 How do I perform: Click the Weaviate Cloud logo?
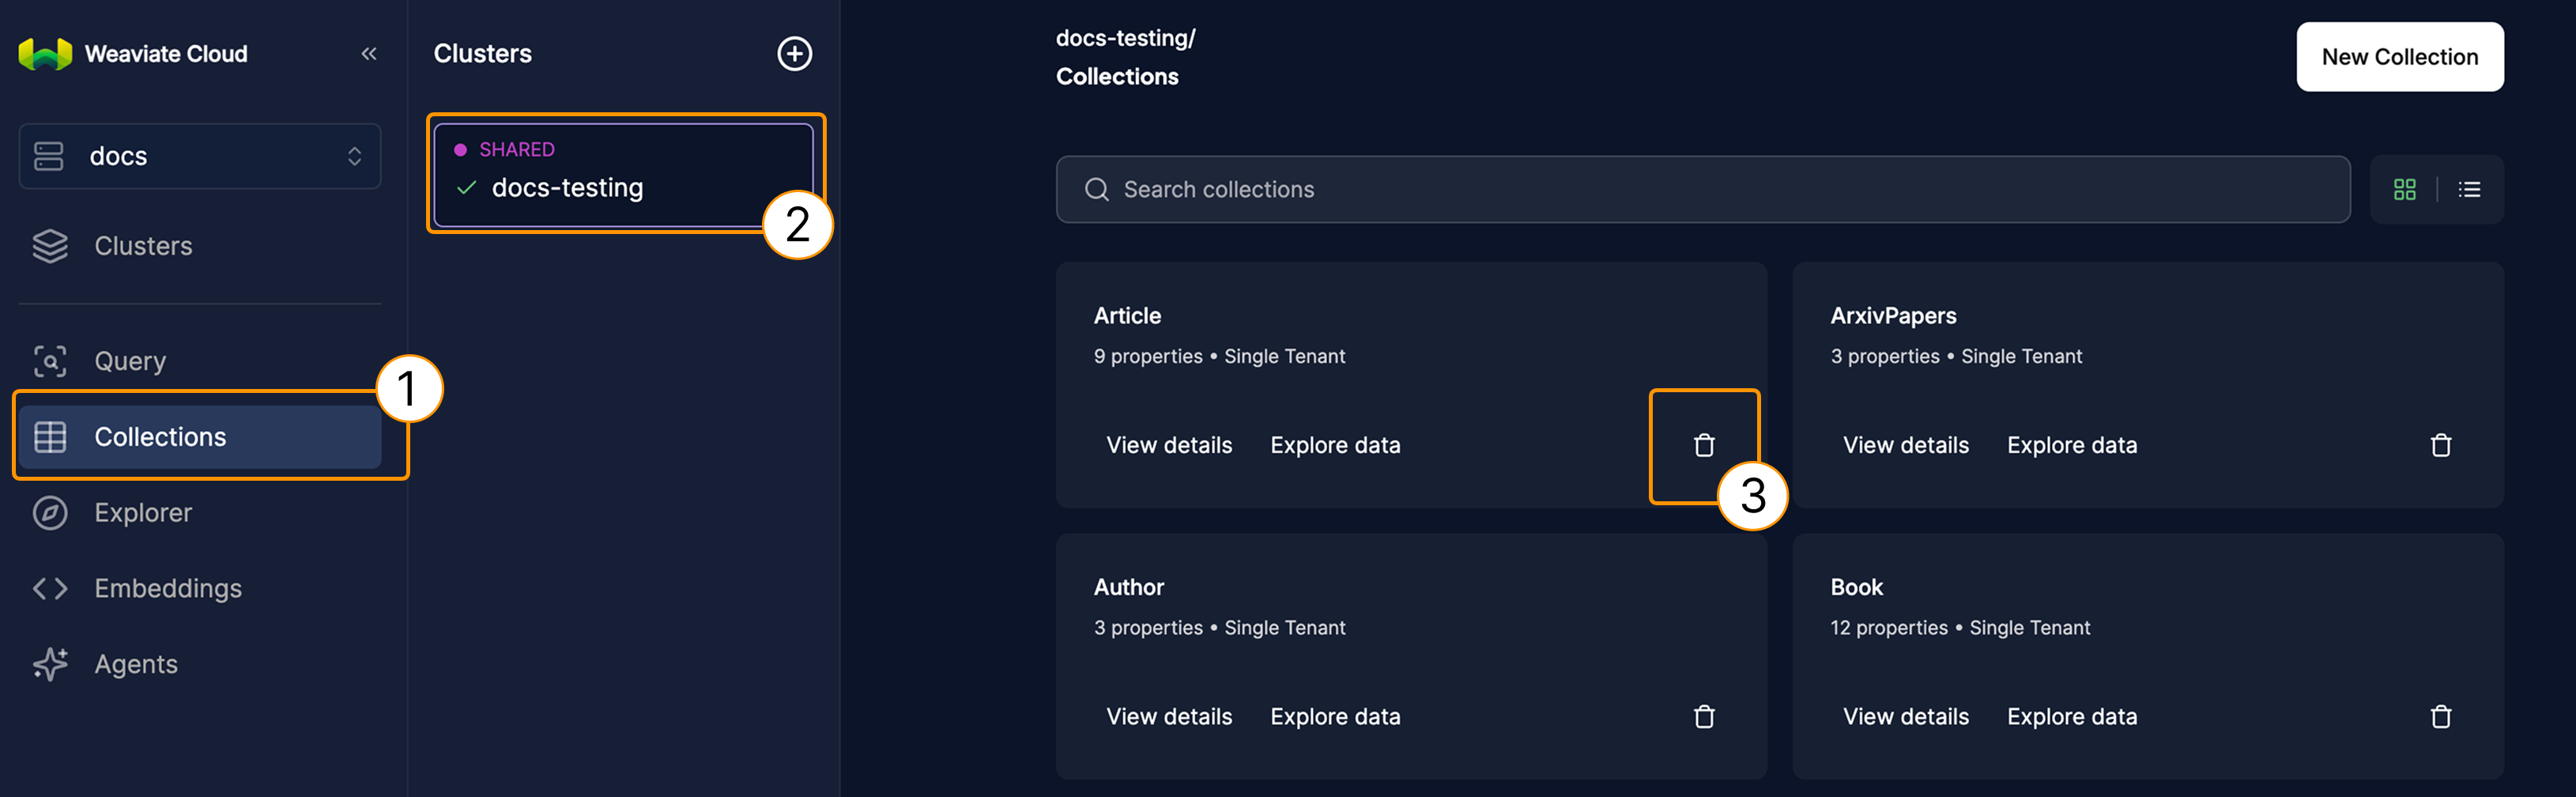45,54
